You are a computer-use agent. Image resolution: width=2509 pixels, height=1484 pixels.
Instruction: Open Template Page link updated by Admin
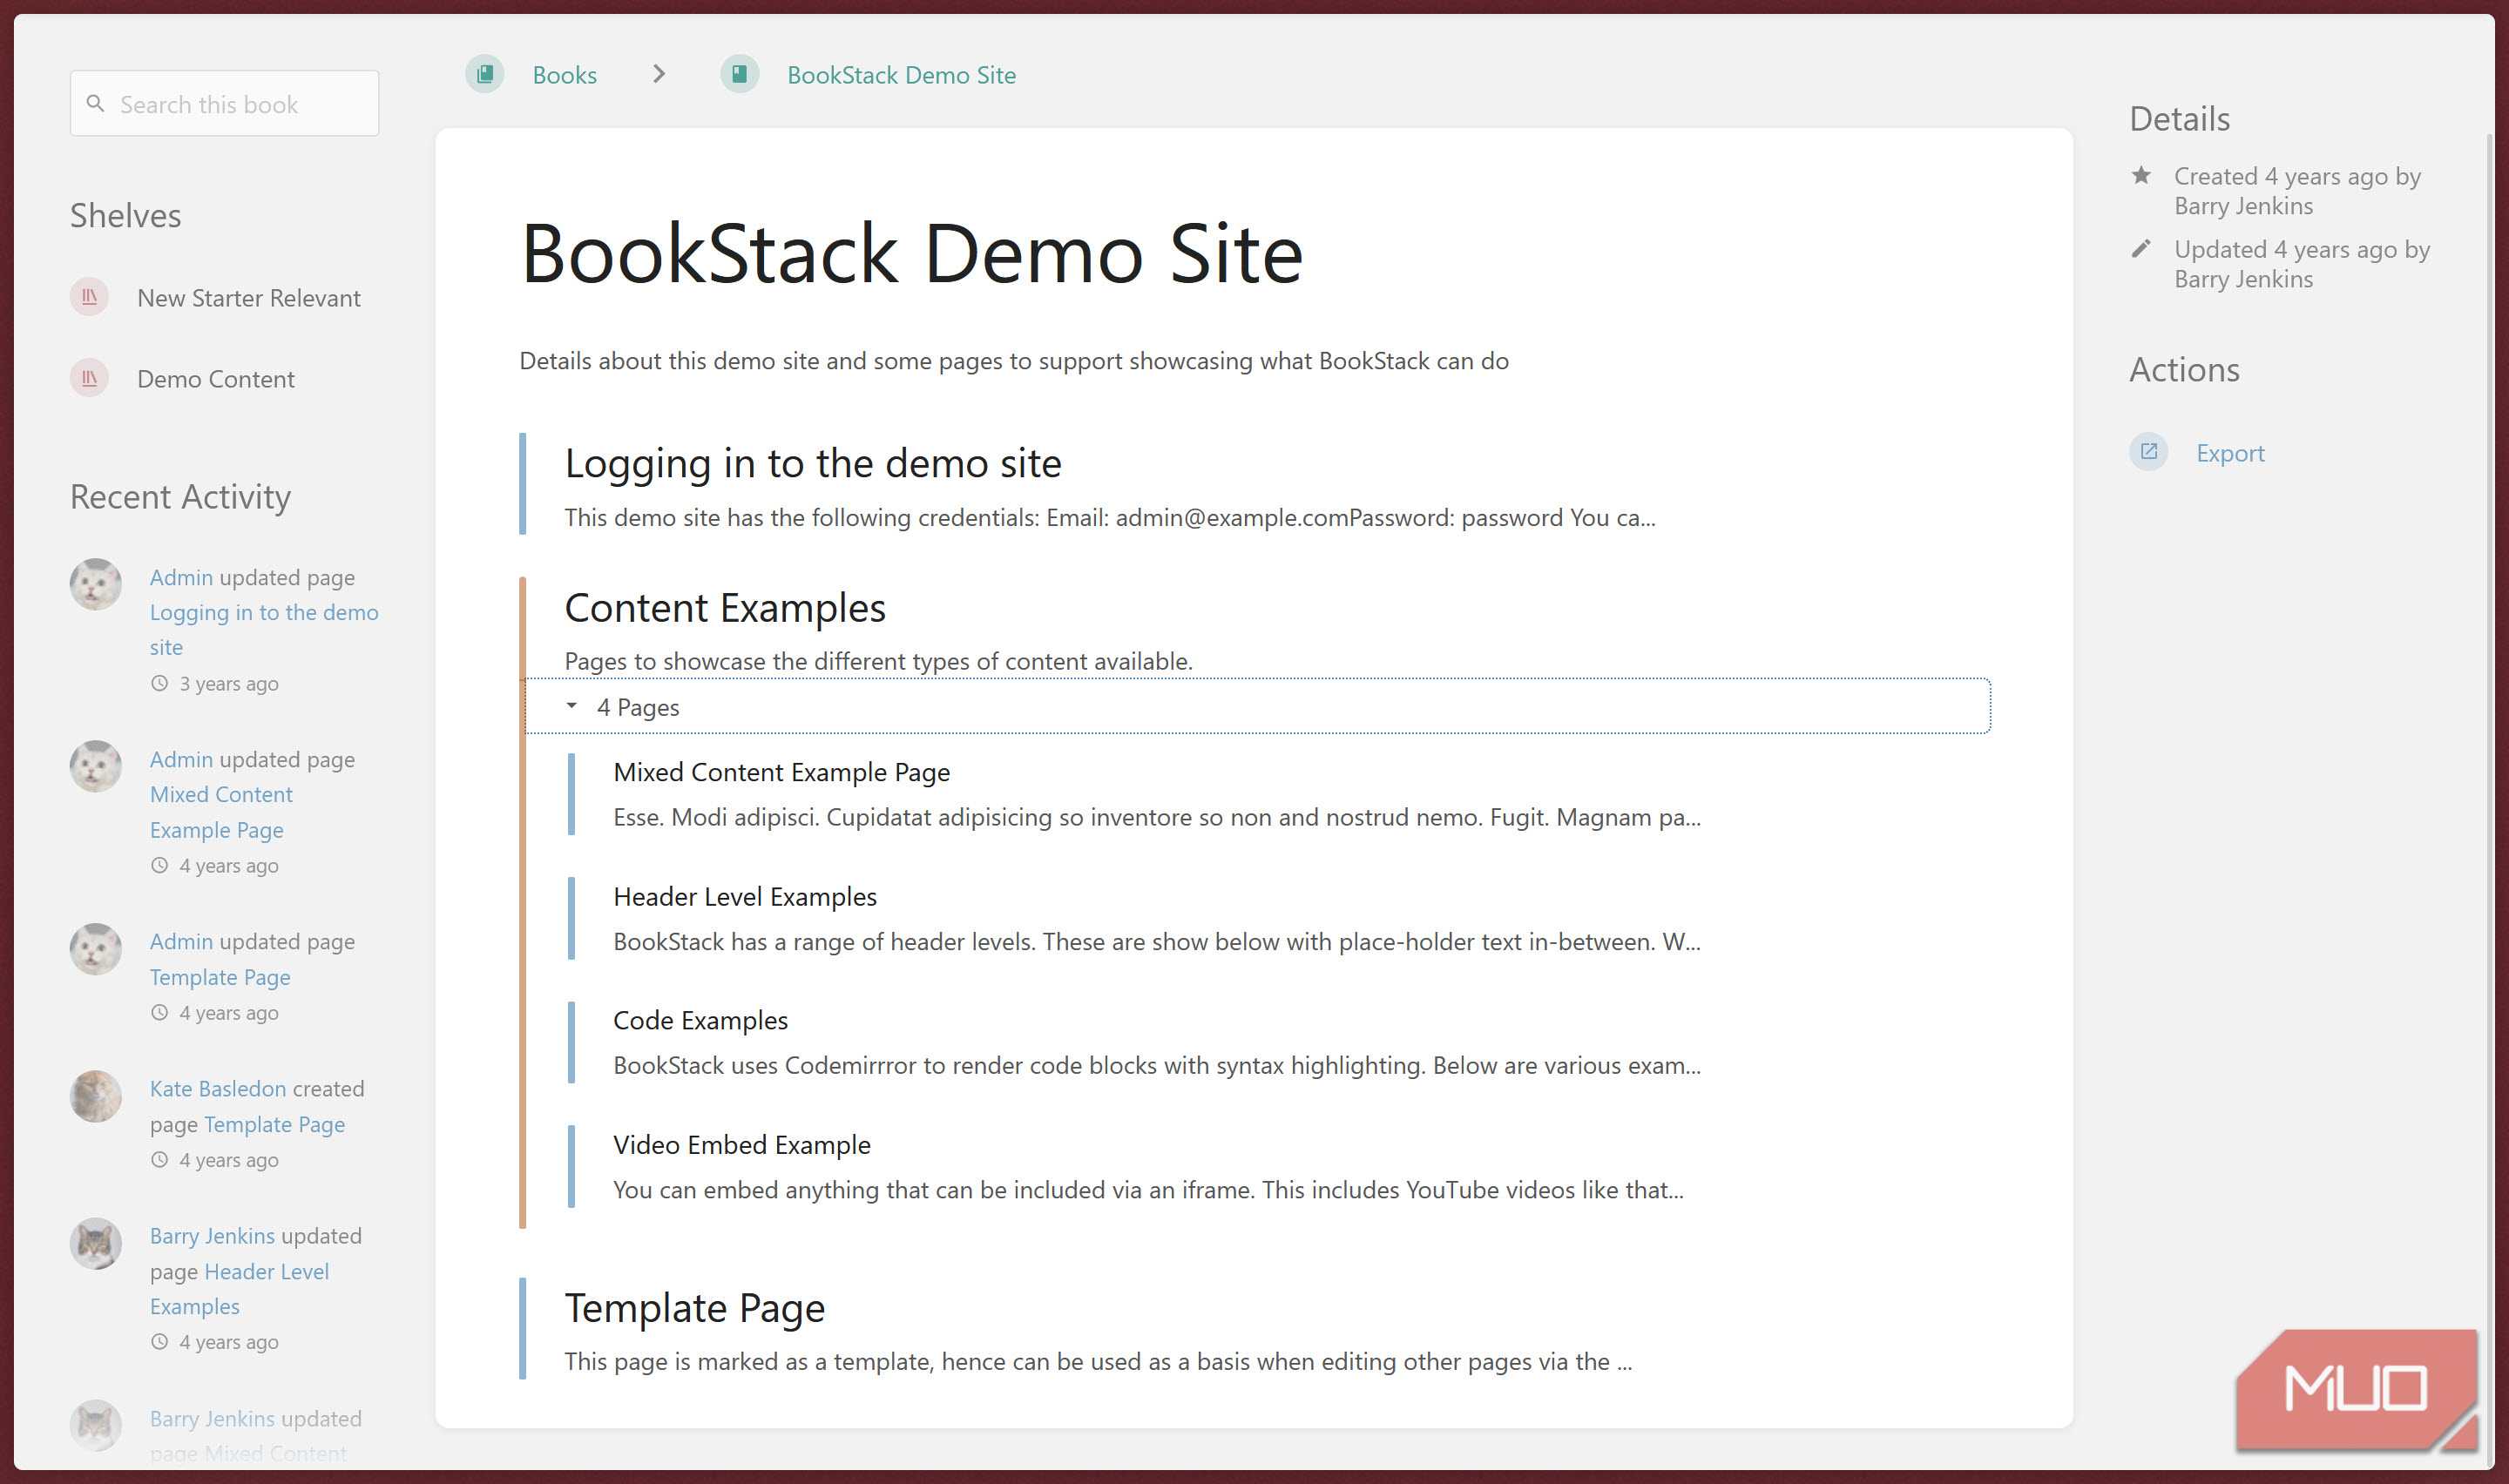(x=220, y=977)
